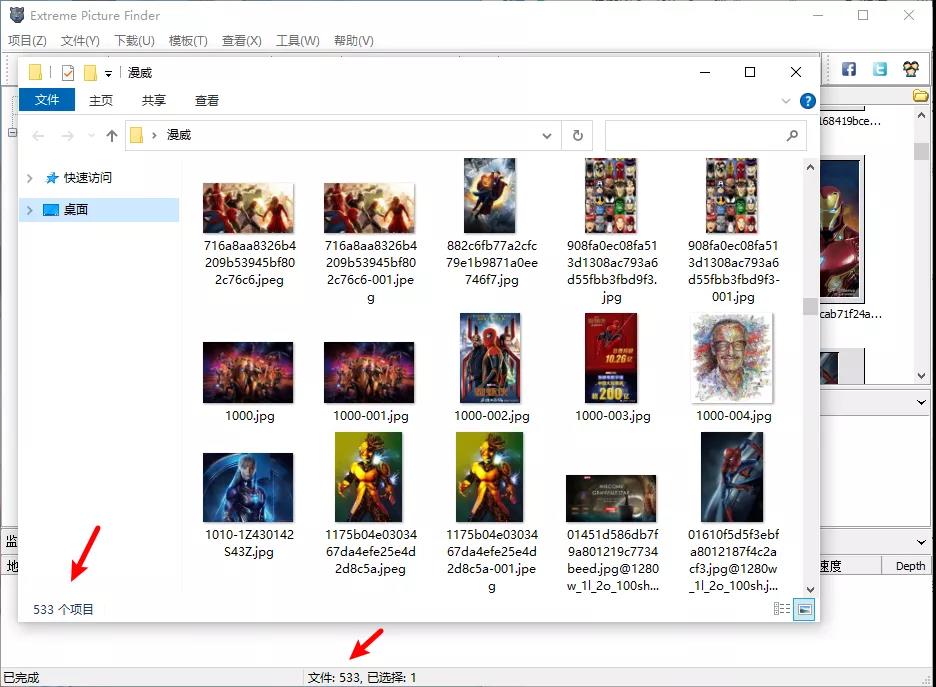Screen dimensions: 936x687
Task: Expand dropdown chevron below preview panel
Action: [x=921, y=402]
